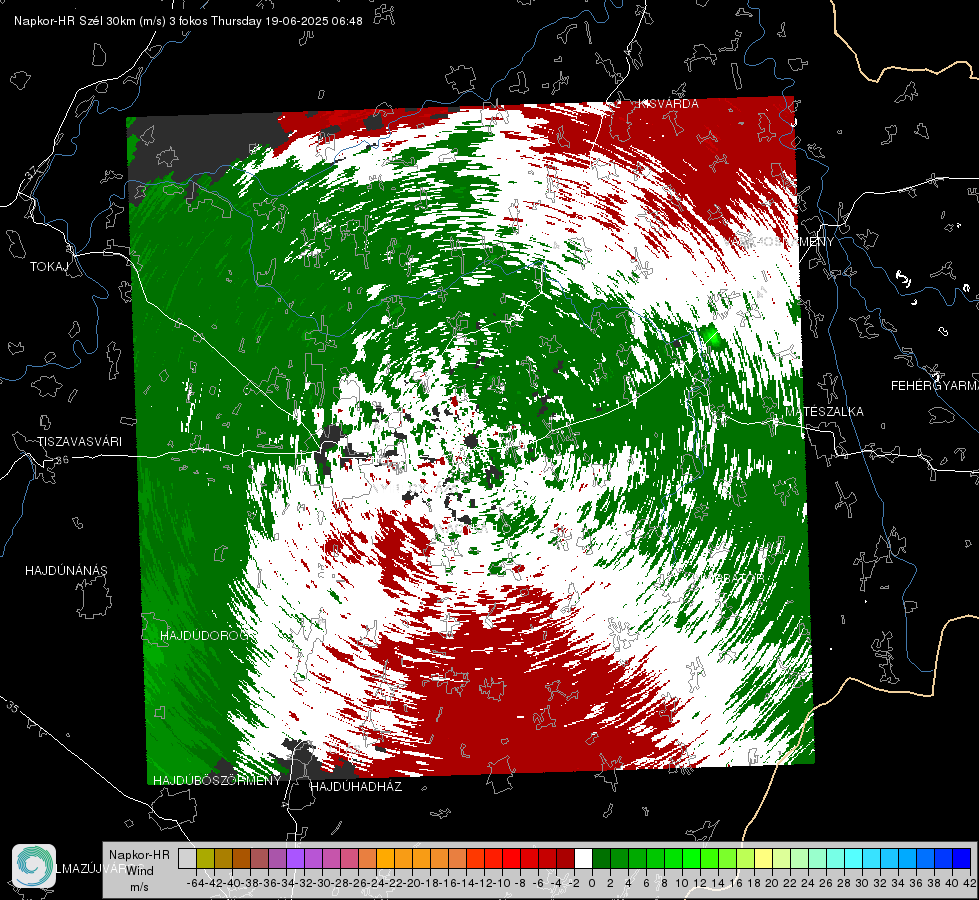Click road number 35 at the lower left
Image resolution: width=979 pixels, height=900 pixels.
point(12,707)
